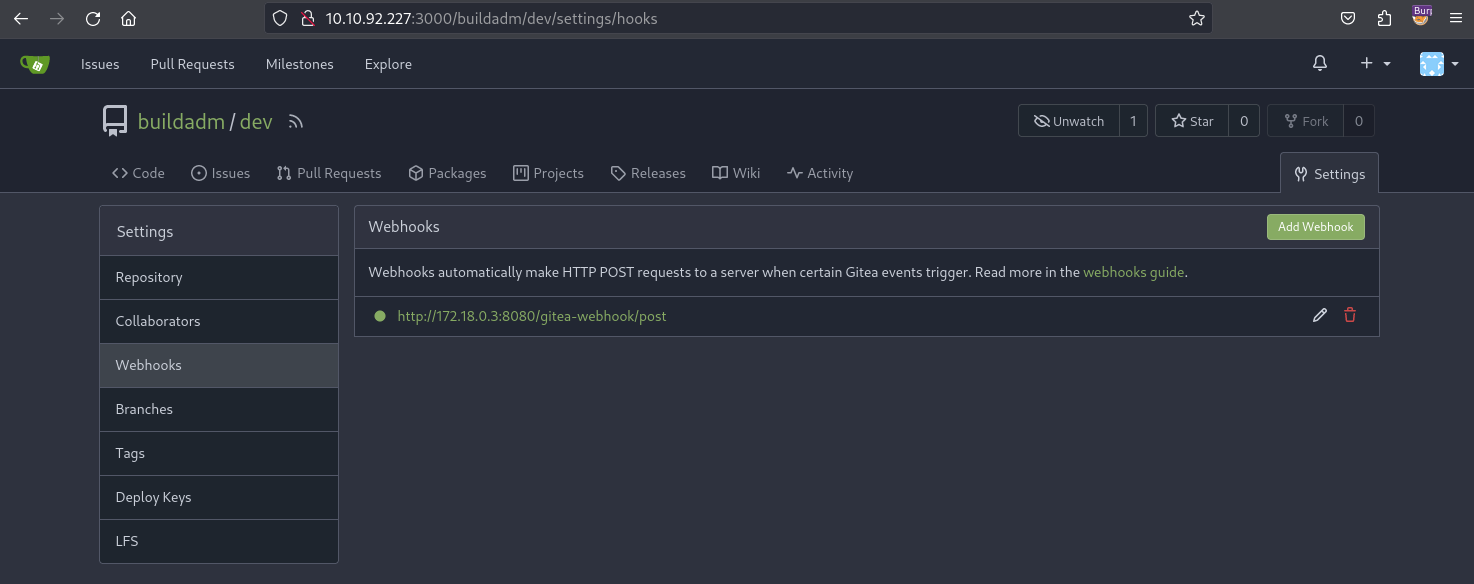Go back to the previous page
Viewport: 1474px width, 584px height.
pos(20,18)
